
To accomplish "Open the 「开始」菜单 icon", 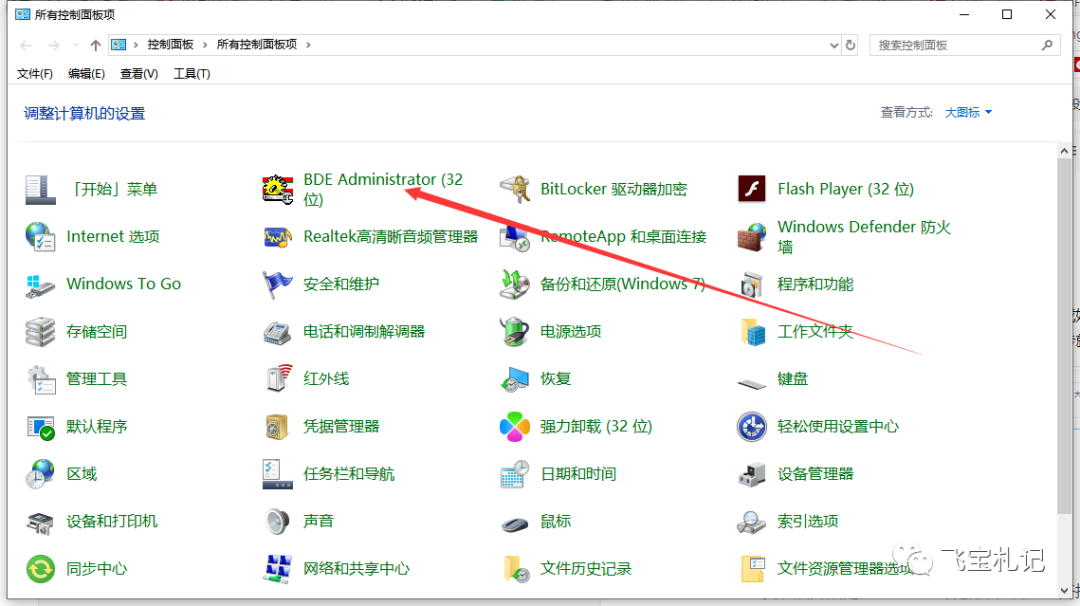I will tap(40, 189).
